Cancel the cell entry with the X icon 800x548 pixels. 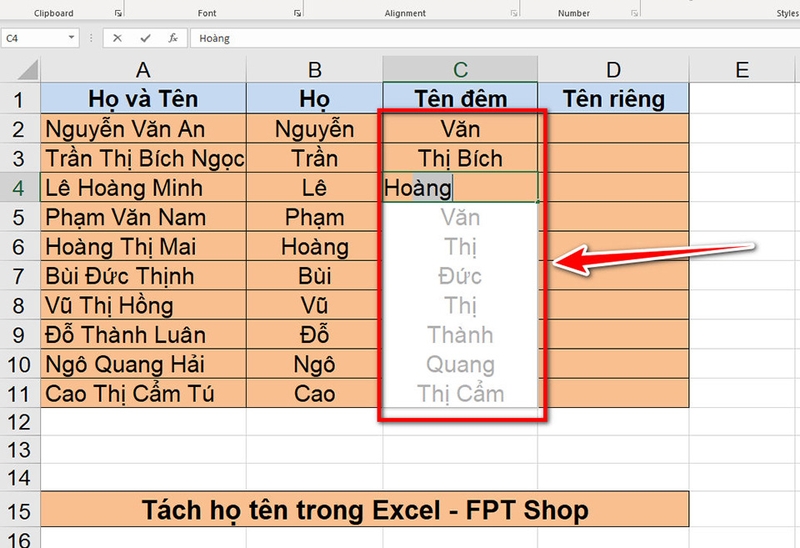coord(117,38)
